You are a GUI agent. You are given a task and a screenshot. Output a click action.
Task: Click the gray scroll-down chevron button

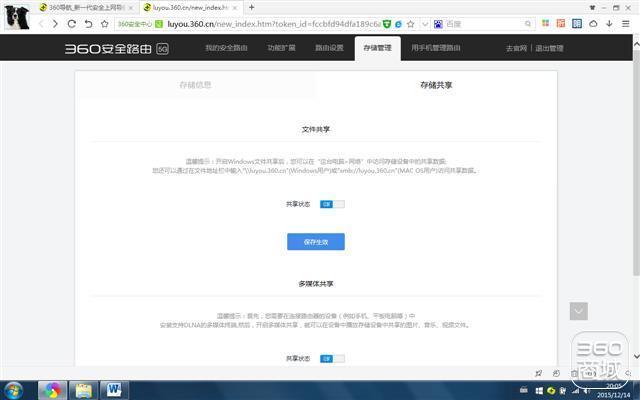pyautogui.click(x=579, y=311)
